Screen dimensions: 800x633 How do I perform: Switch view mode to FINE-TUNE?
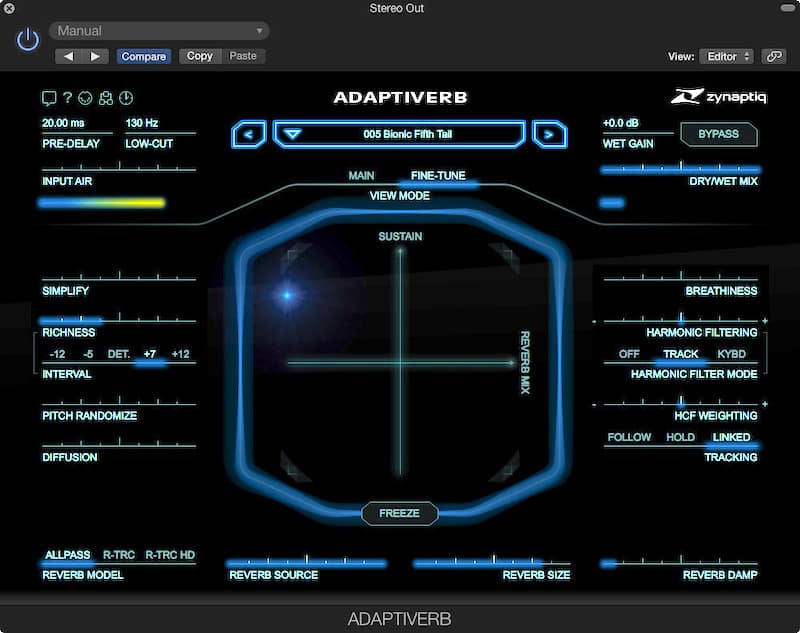click(438, 175)
